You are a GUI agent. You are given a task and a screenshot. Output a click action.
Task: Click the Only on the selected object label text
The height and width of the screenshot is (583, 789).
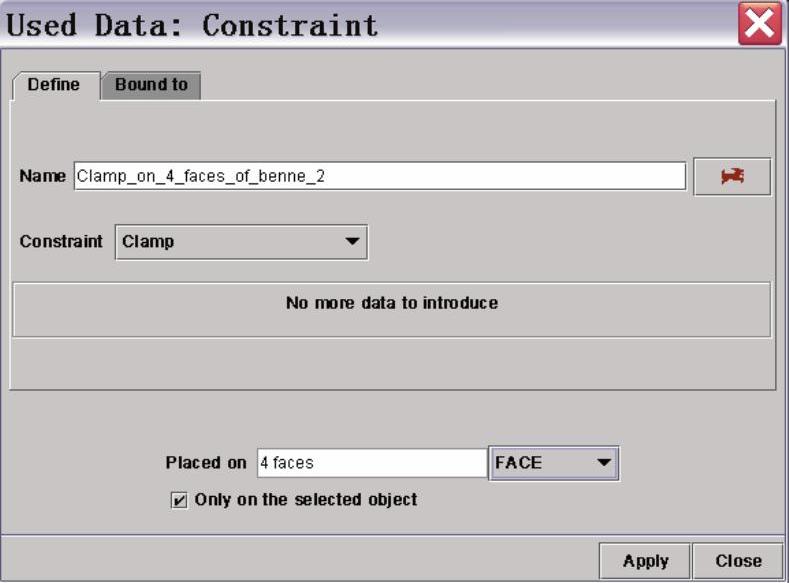[306, 499]
